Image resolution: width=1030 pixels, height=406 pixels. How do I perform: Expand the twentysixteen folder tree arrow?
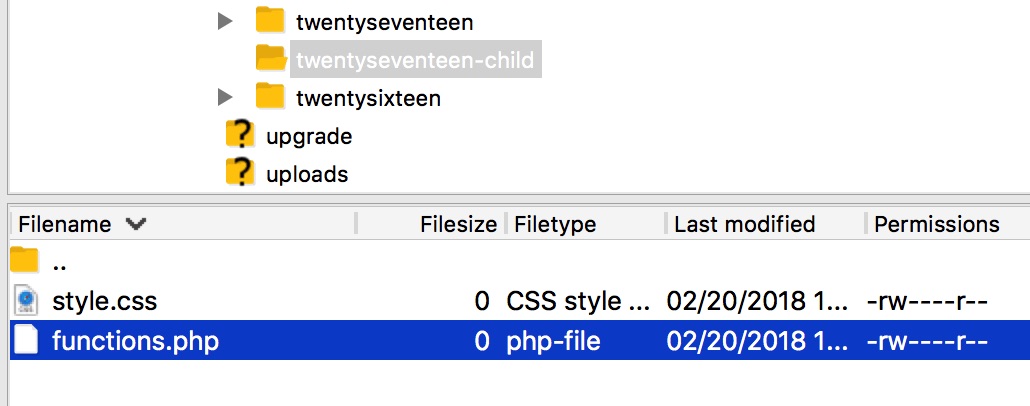click(x=225, y=97)
